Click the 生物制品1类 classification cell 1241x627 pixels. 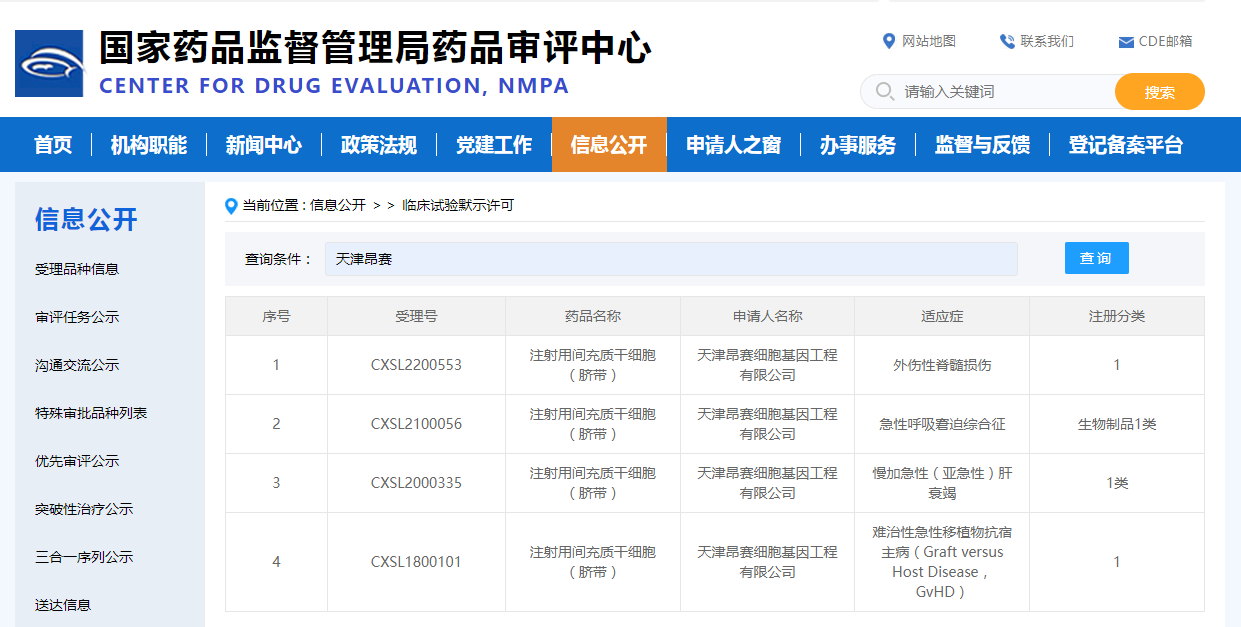coord(1117,424)
